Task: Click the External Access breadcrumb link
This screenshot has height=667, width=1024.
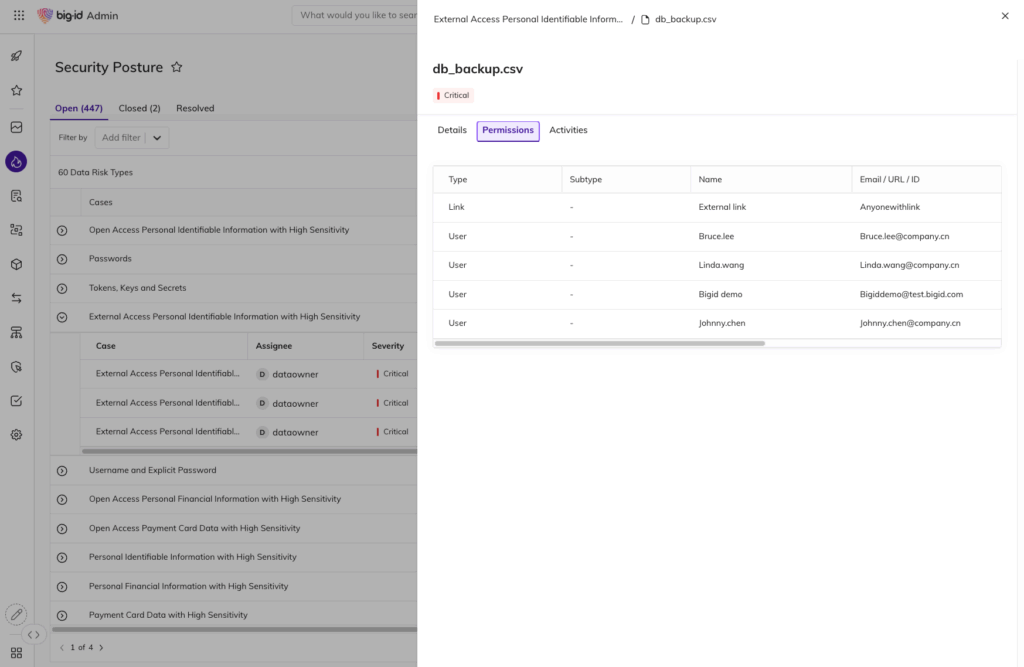Action: [528, 19]
